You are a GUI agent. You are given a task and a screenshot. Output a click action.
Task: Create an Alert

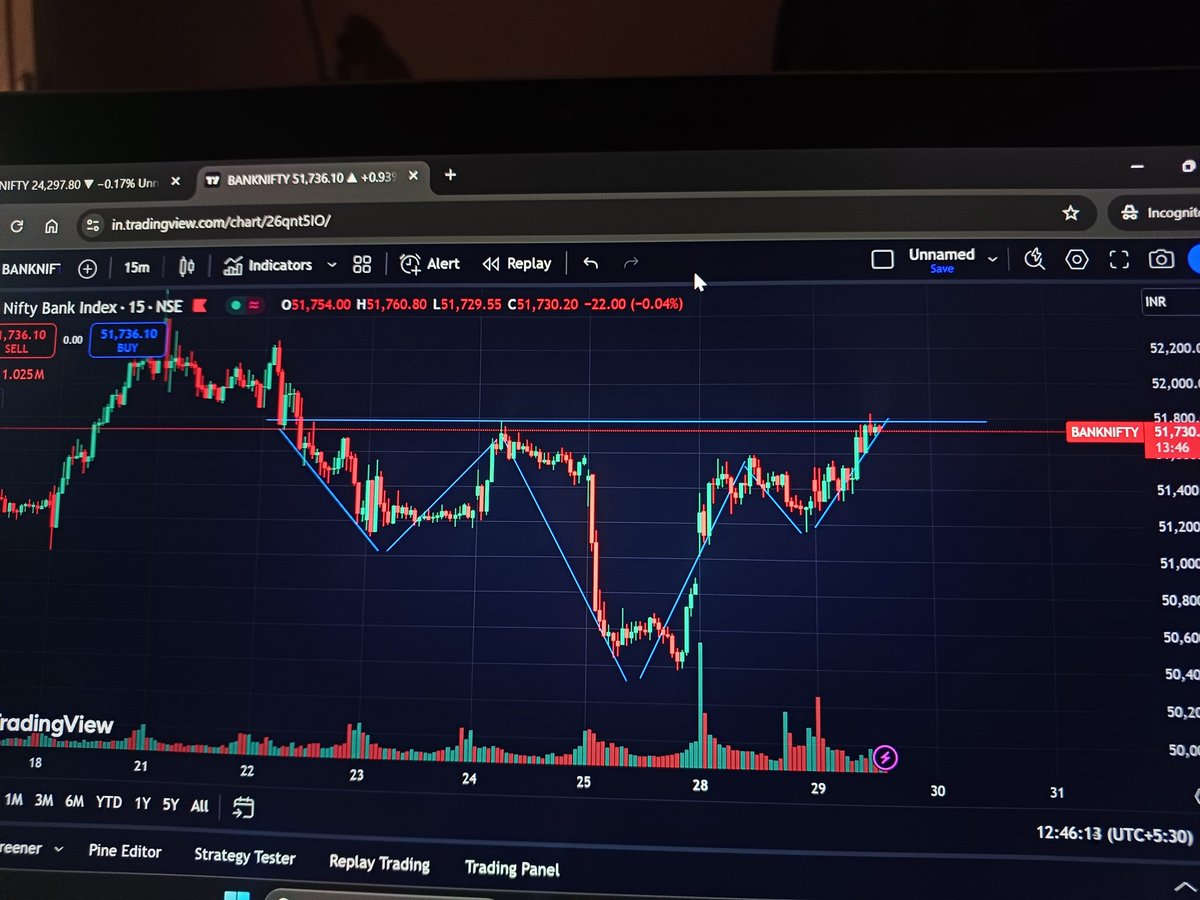coord(430,263)
